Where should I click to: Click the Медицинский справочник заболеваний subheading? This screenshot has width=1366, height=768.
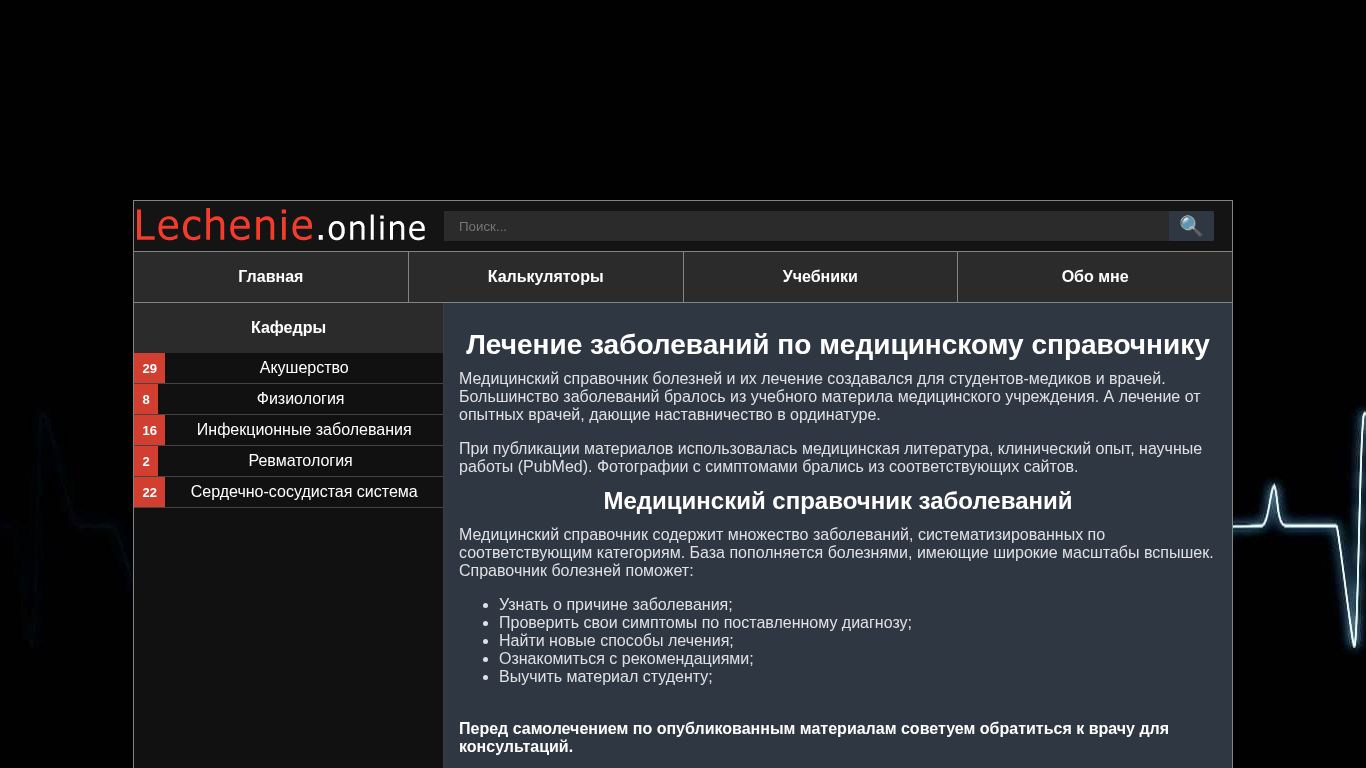pyautogui.click(x=838, y=501)
